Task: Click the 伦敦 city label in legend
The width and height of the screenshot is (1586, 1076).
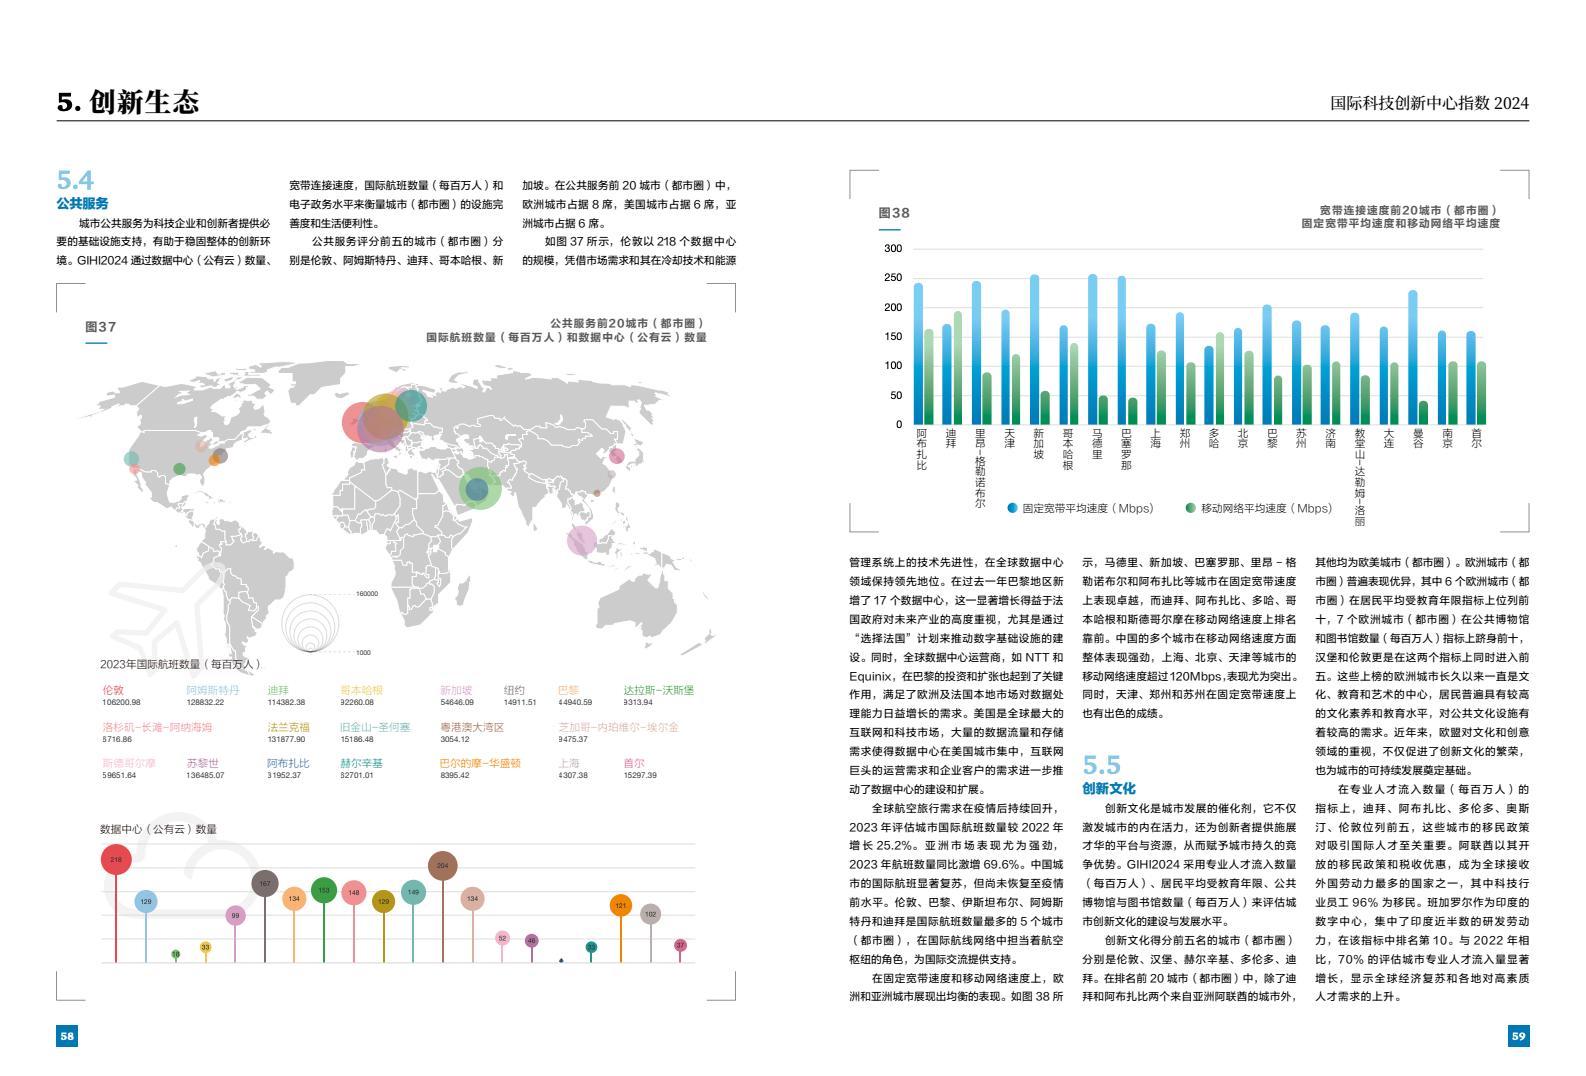Action: [x=113, y=690]
